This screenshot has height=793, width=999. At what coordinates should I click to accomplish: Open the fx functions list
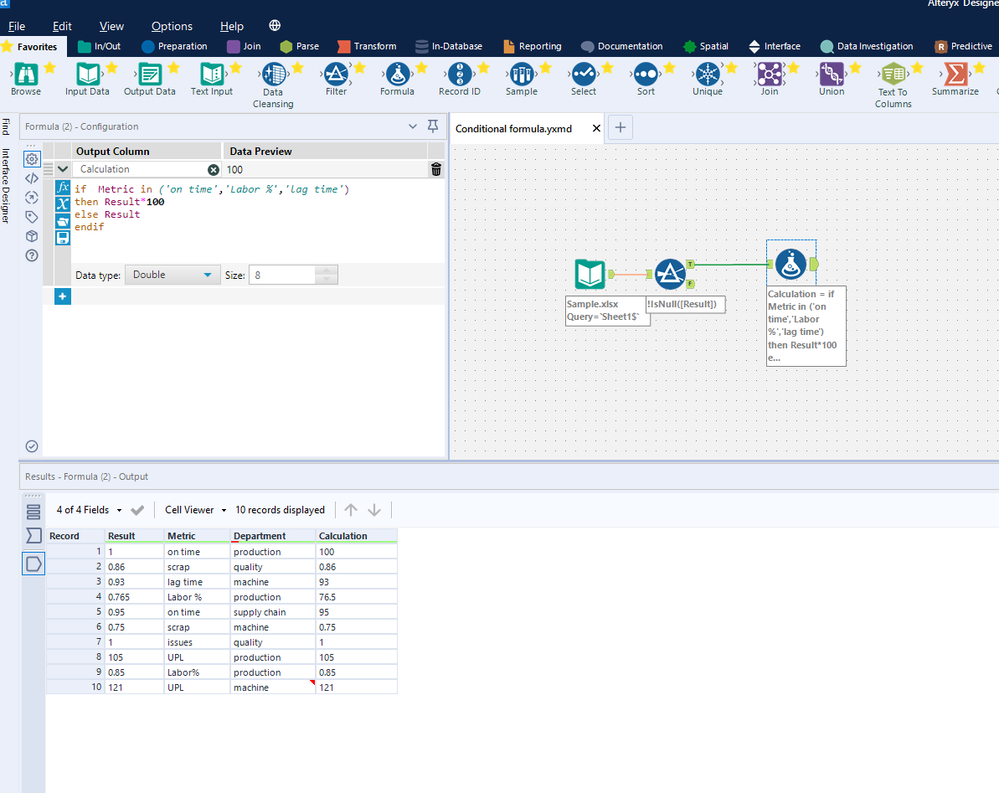click(x=63, y=188)
